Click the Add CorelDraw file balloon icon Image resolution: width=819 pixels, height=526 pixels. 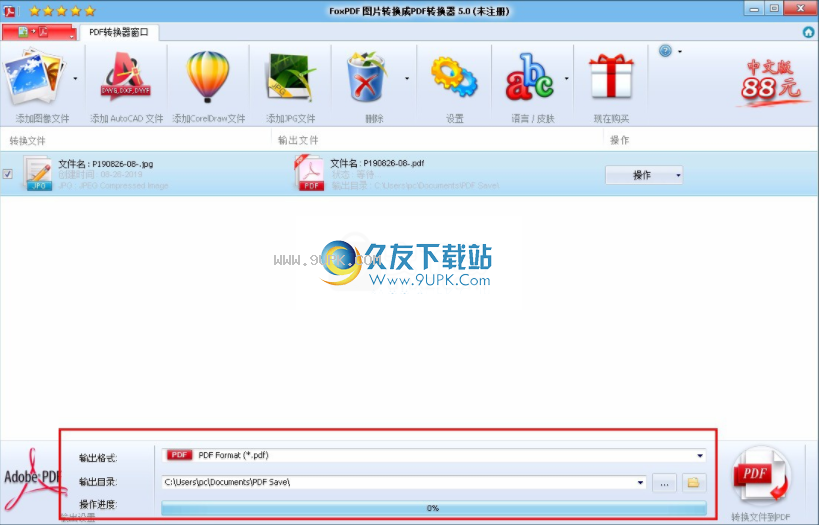click(x=208, y=76)
